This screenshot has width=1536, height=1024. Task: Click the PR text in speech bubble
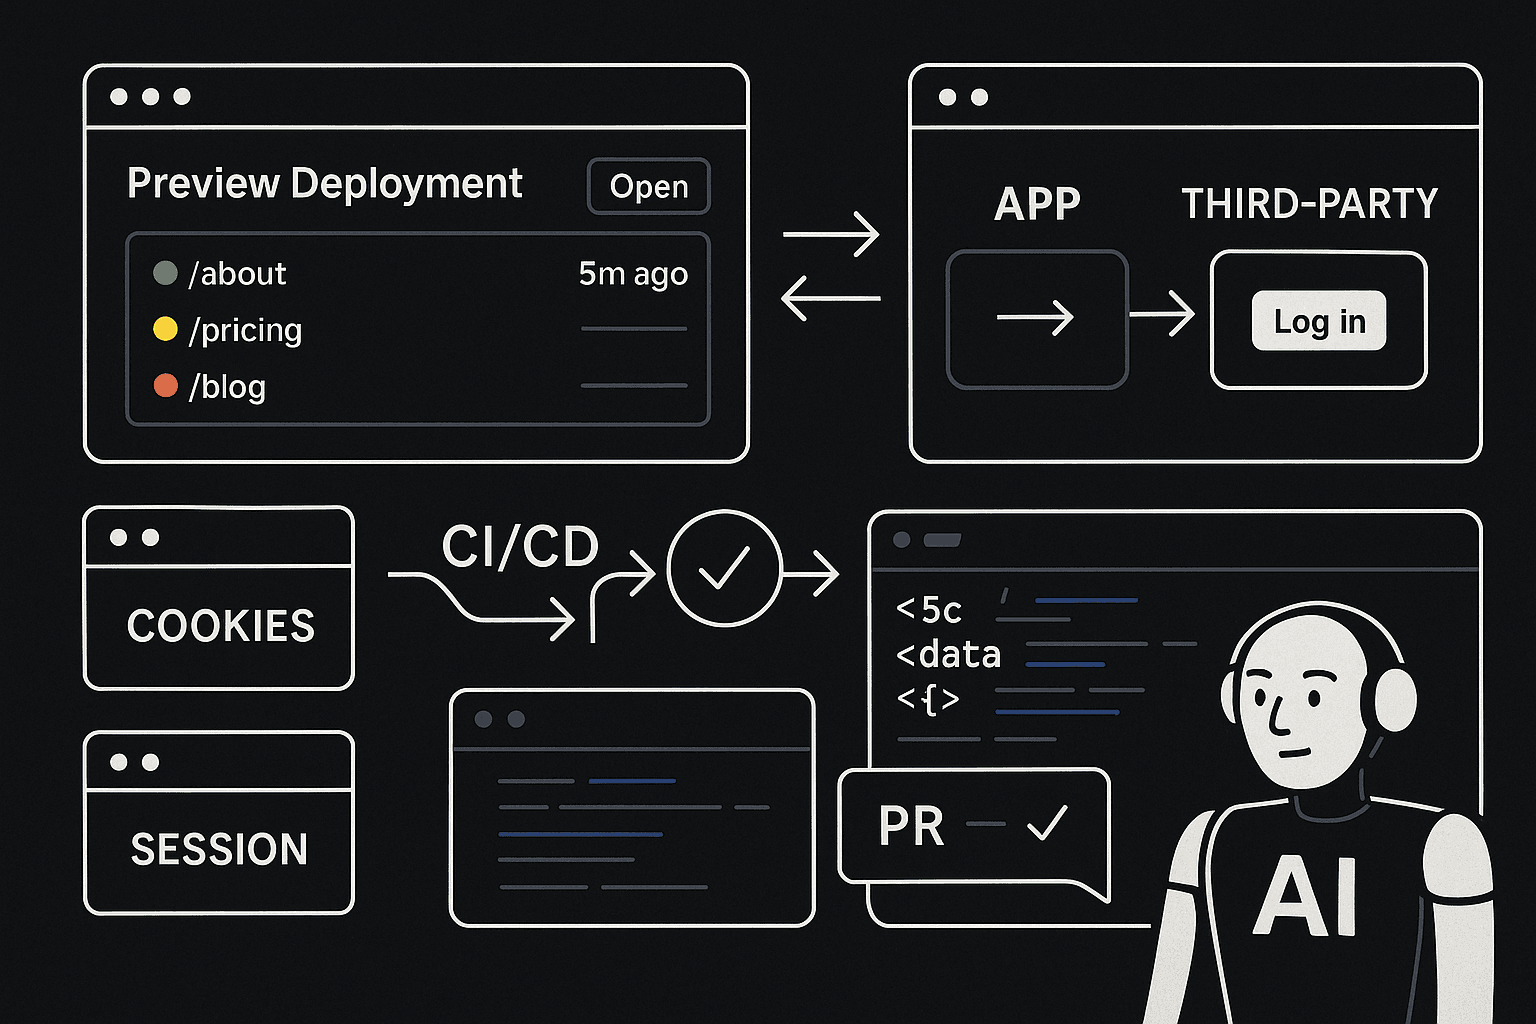coord(911,826)
